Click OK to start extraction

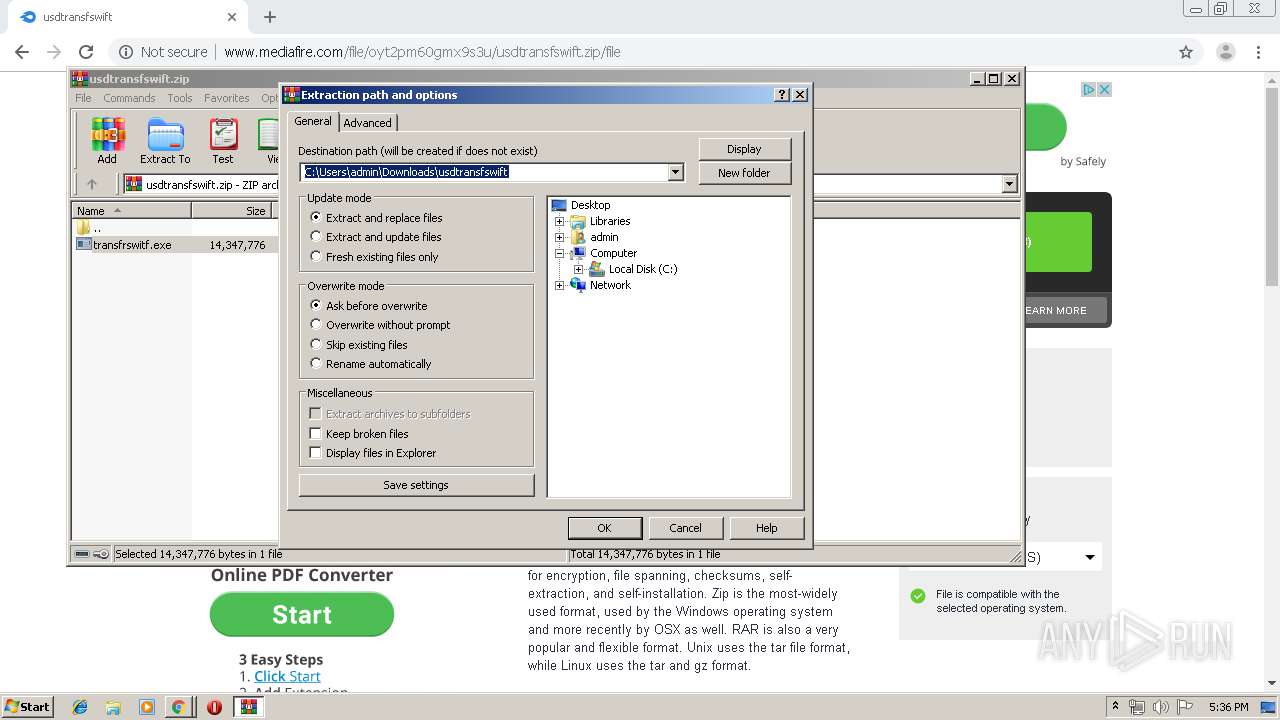604,528
